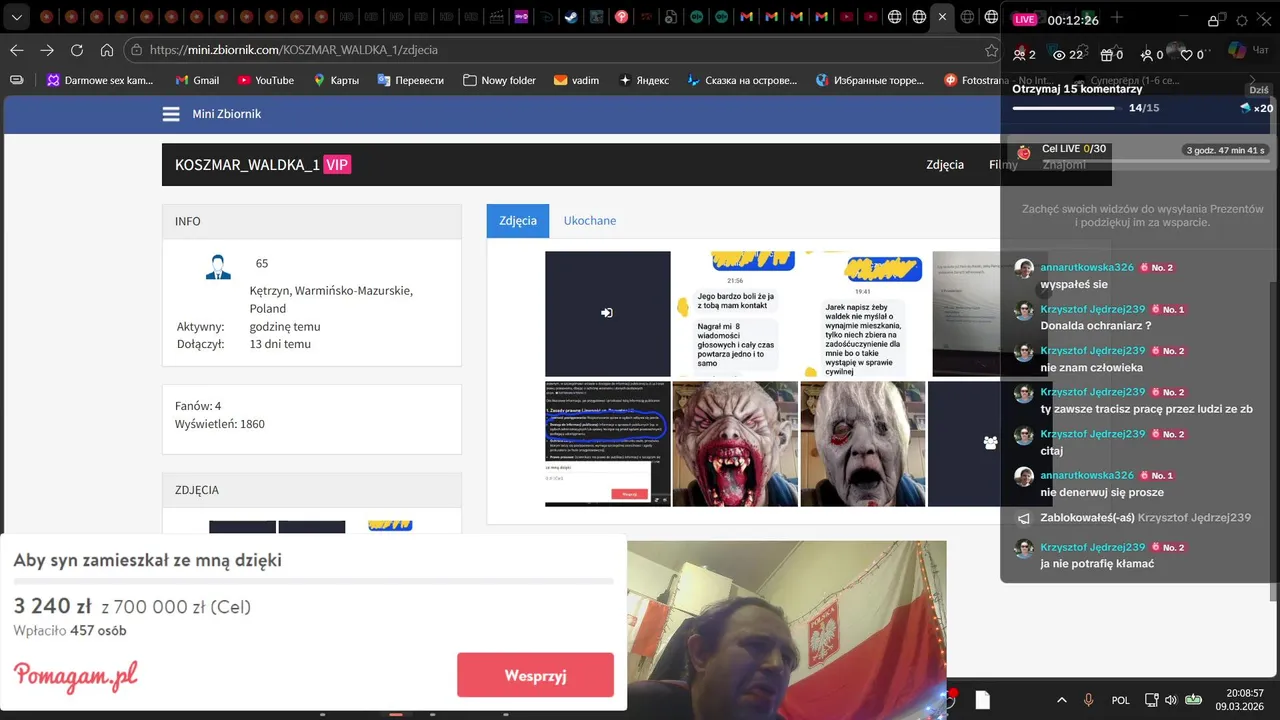Click the Mini Zbiornik site title
This screenshot has height=720, width=1280.
[226, 114]
